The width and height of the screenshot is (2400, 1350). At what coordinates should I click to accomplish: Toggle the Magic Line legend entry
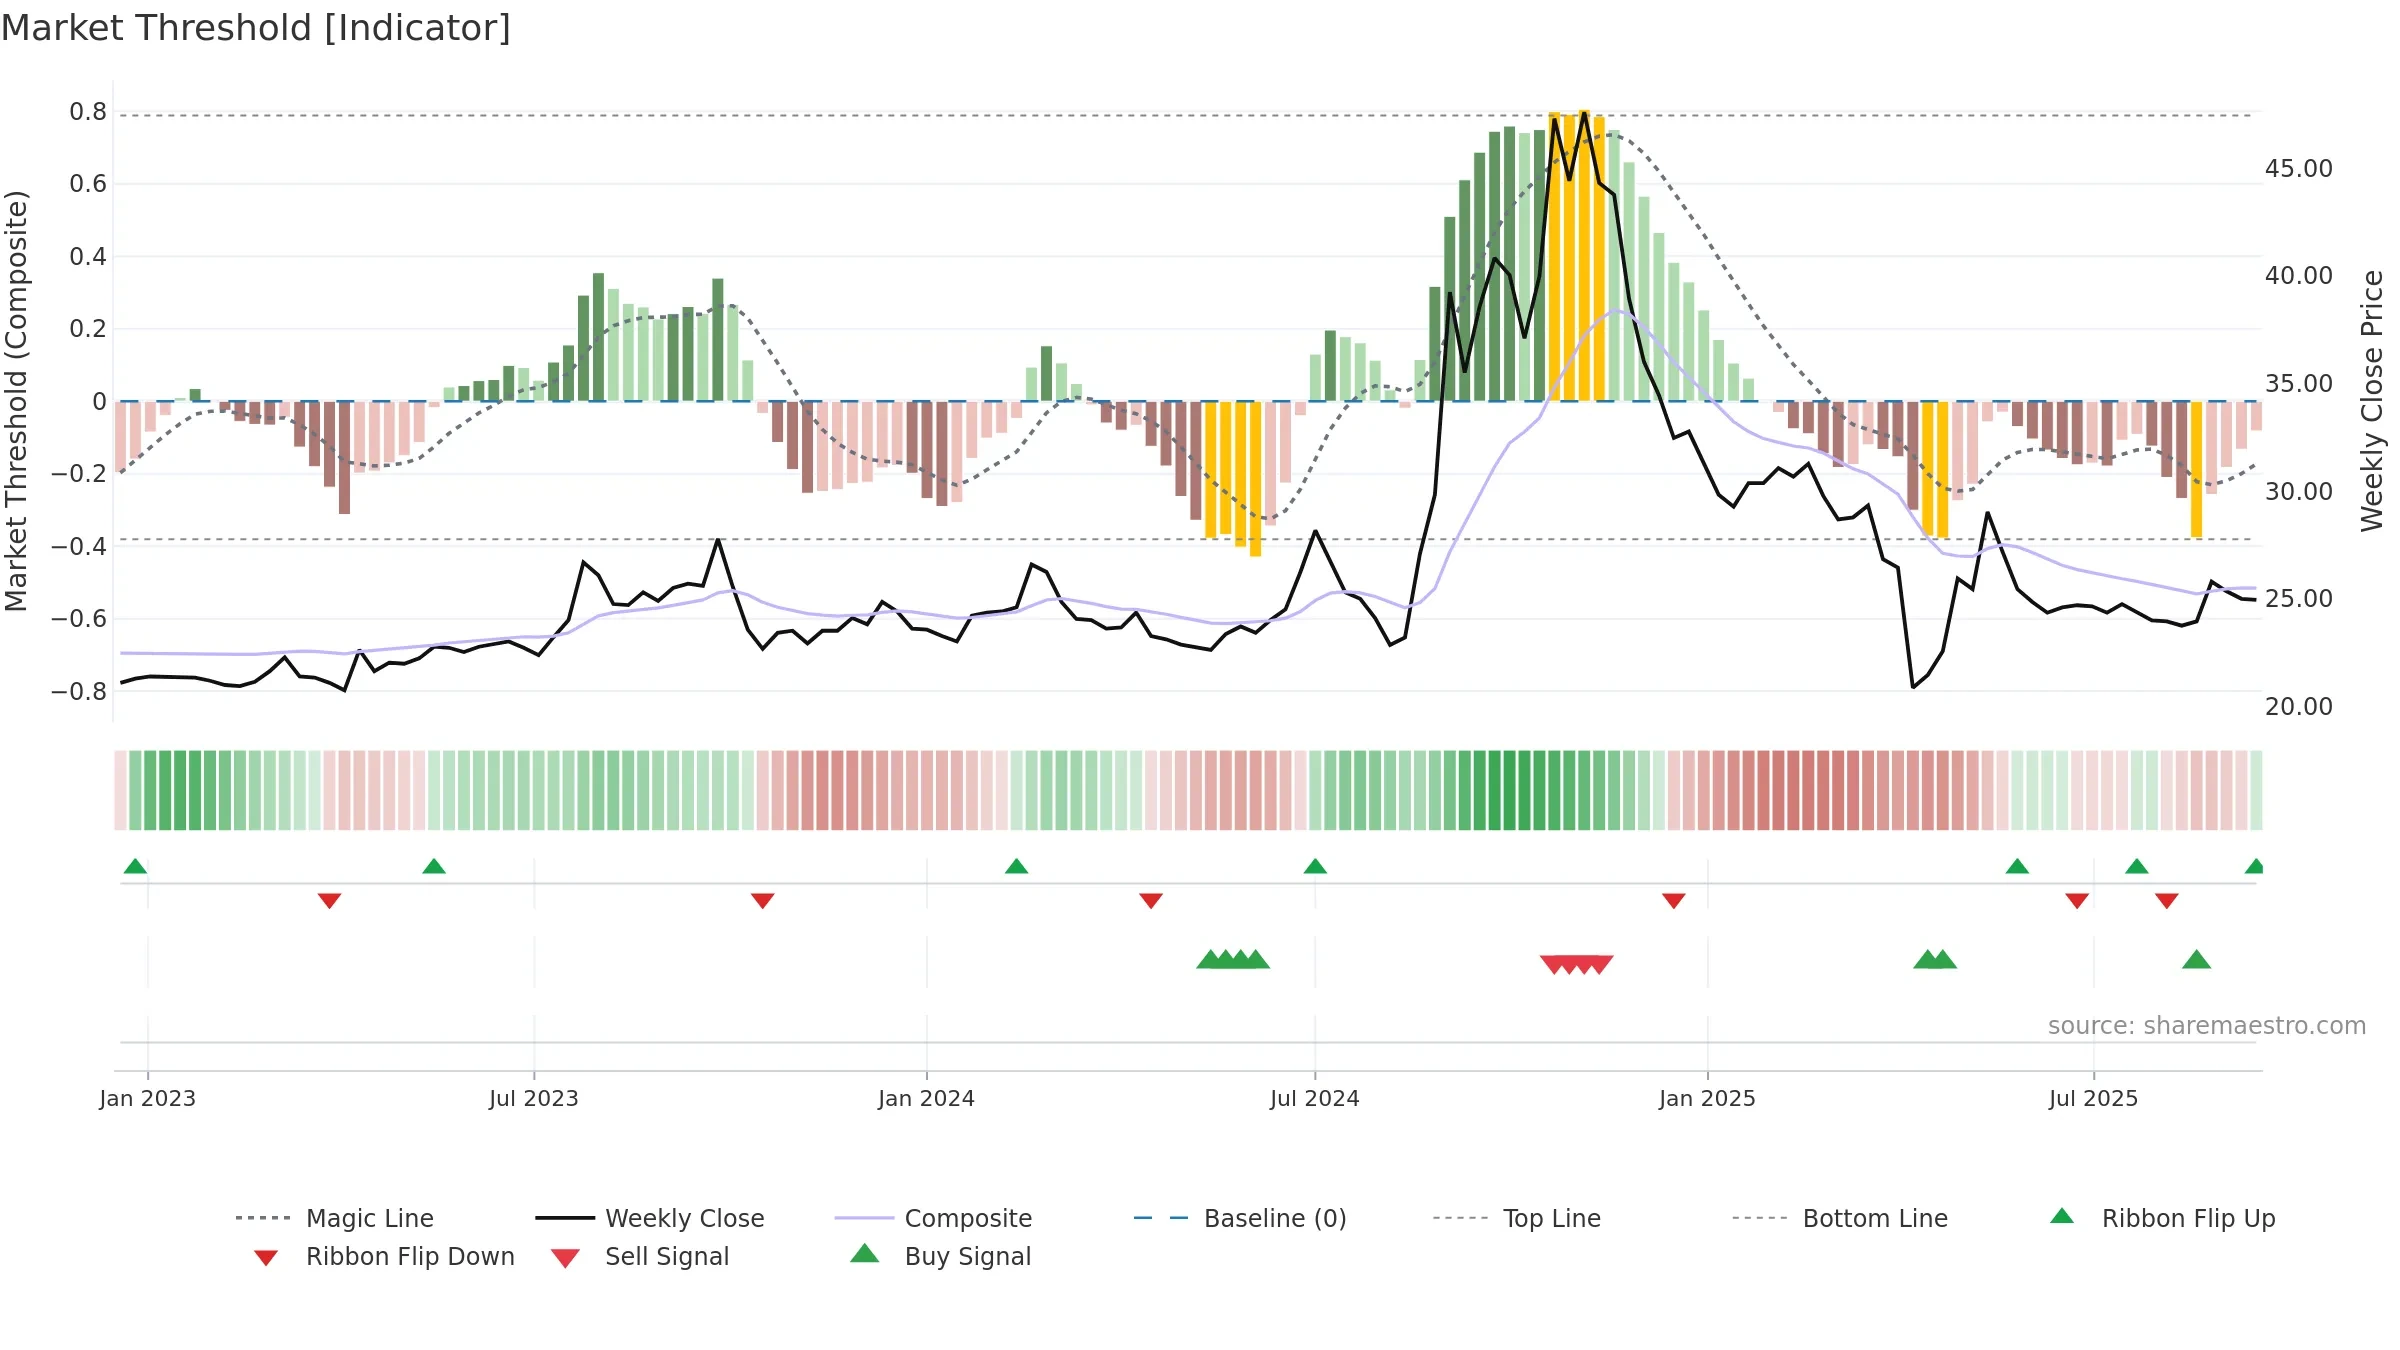click(334, 1218)
